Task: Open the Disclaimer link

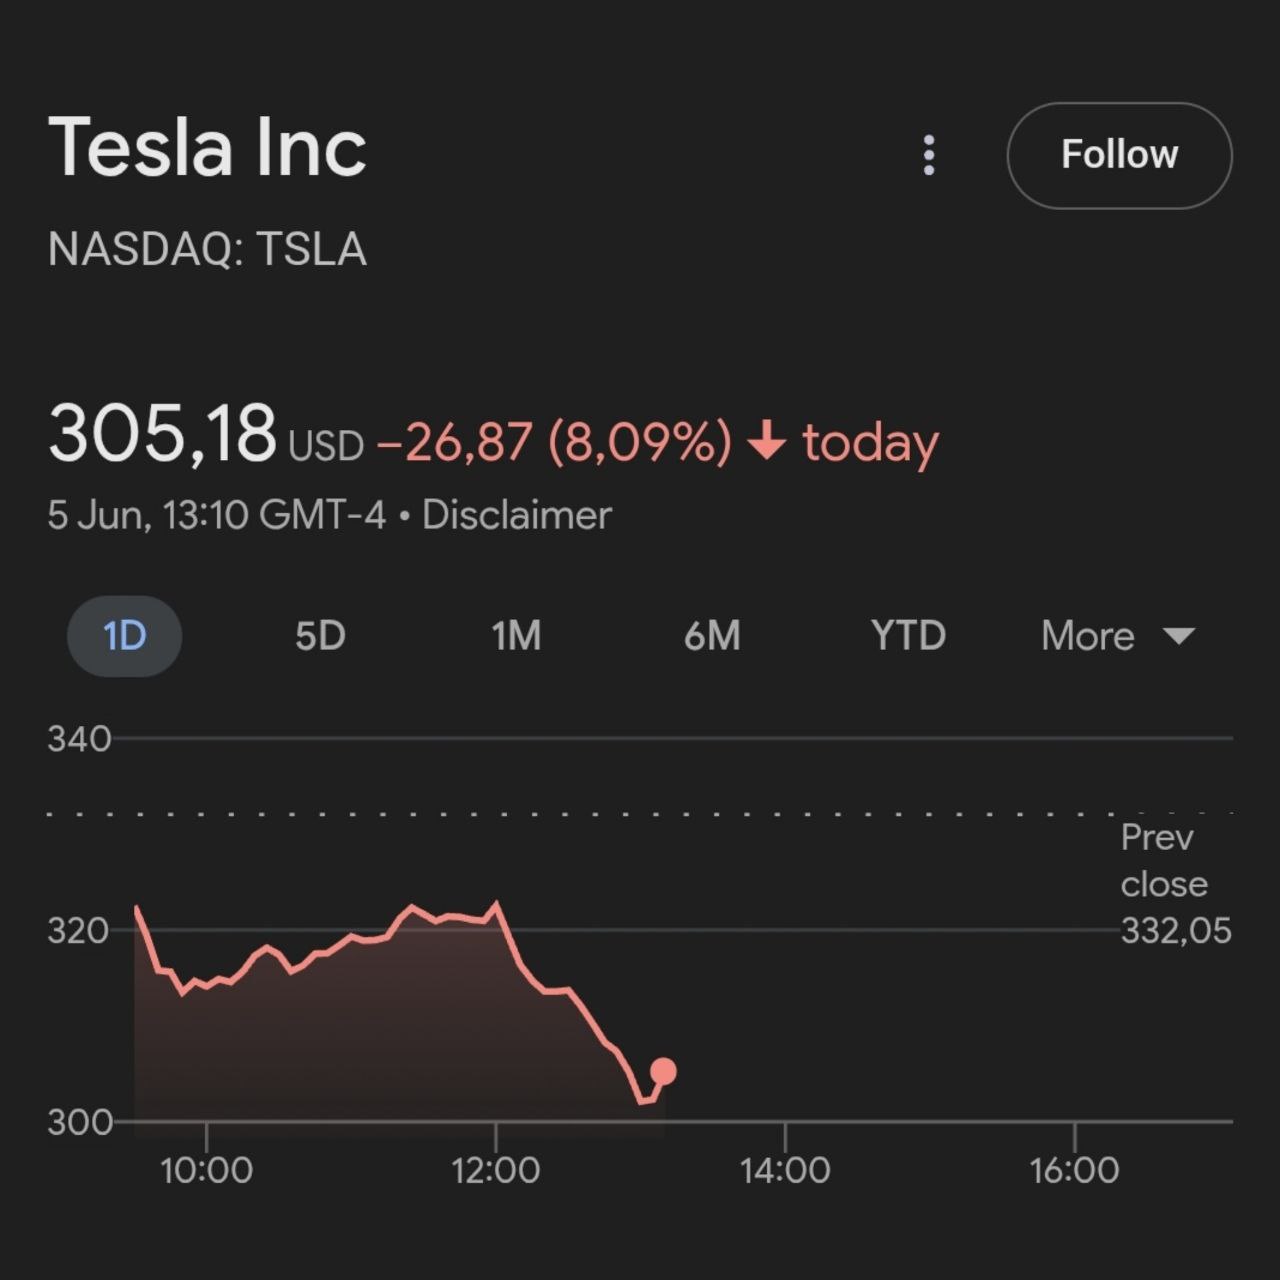Action: tap(516, 516)
